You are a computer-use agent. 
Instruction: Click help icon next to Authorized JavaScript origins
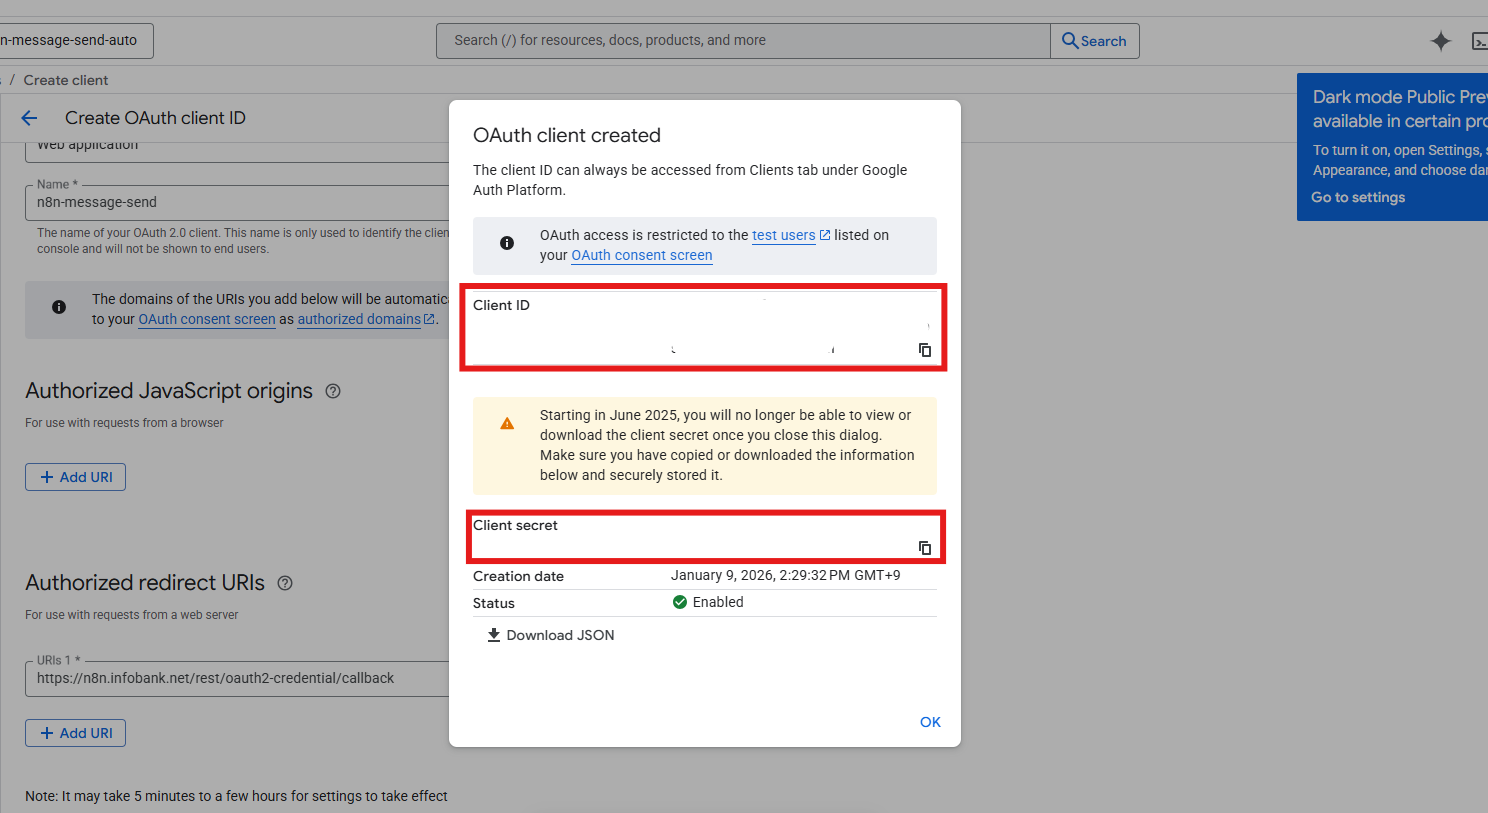(x=333, y=391)
